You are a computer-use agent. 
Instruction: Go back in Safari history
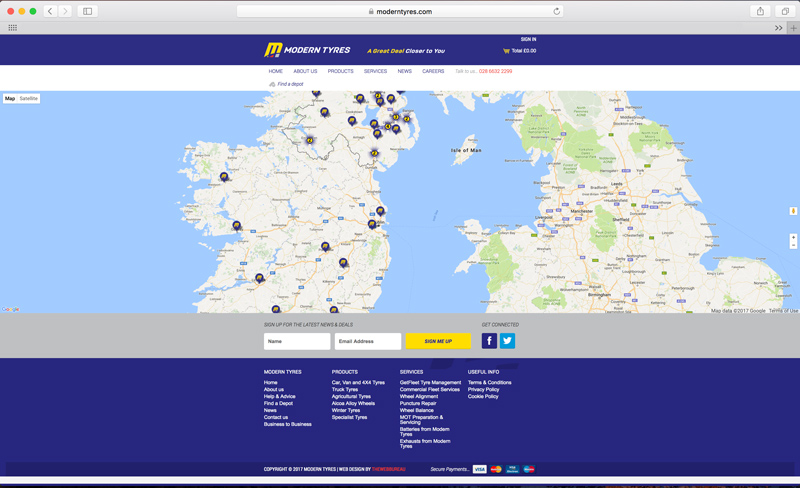point(50,11)
